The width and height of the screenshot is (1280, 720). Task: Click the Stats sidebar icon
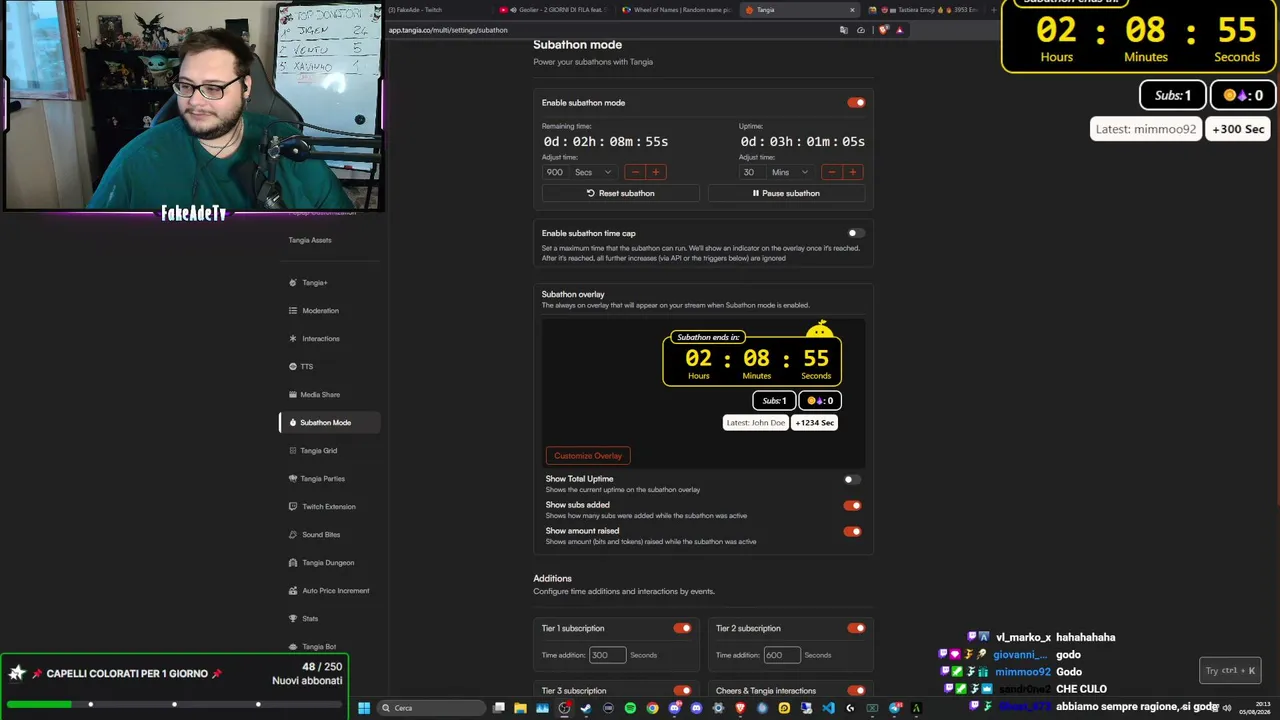tap(292, 619)
